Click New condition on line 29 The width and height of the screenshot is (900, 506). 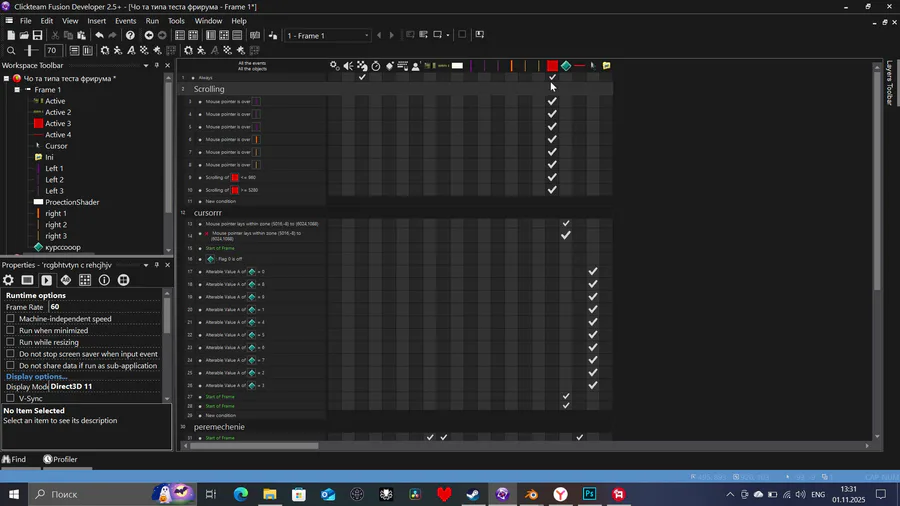(x=221, y=415)
